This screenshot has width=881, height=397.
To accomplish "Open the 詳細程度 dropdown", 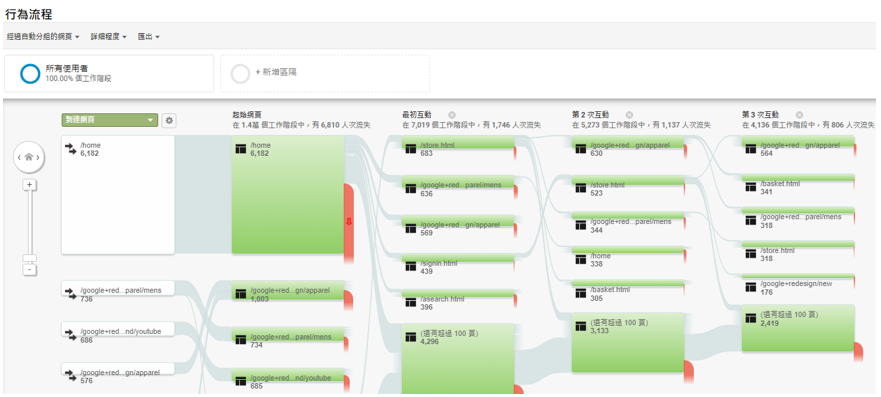I will 108,36.
